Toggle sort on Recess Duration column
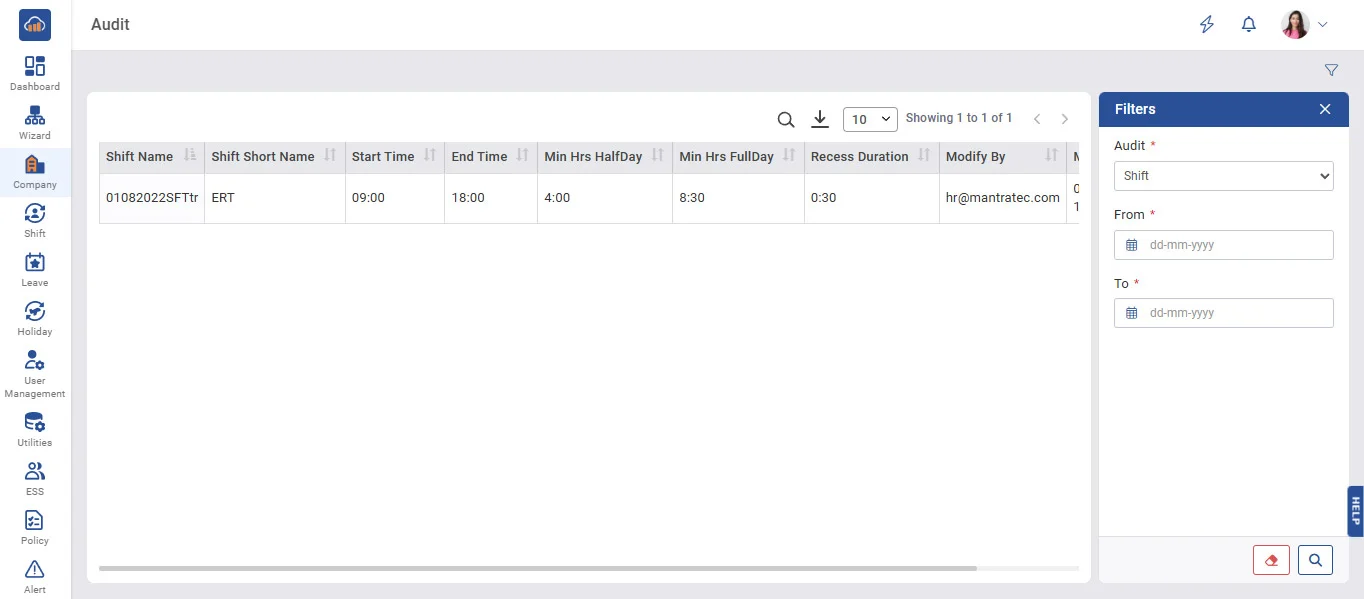 [x=924, y=156]
